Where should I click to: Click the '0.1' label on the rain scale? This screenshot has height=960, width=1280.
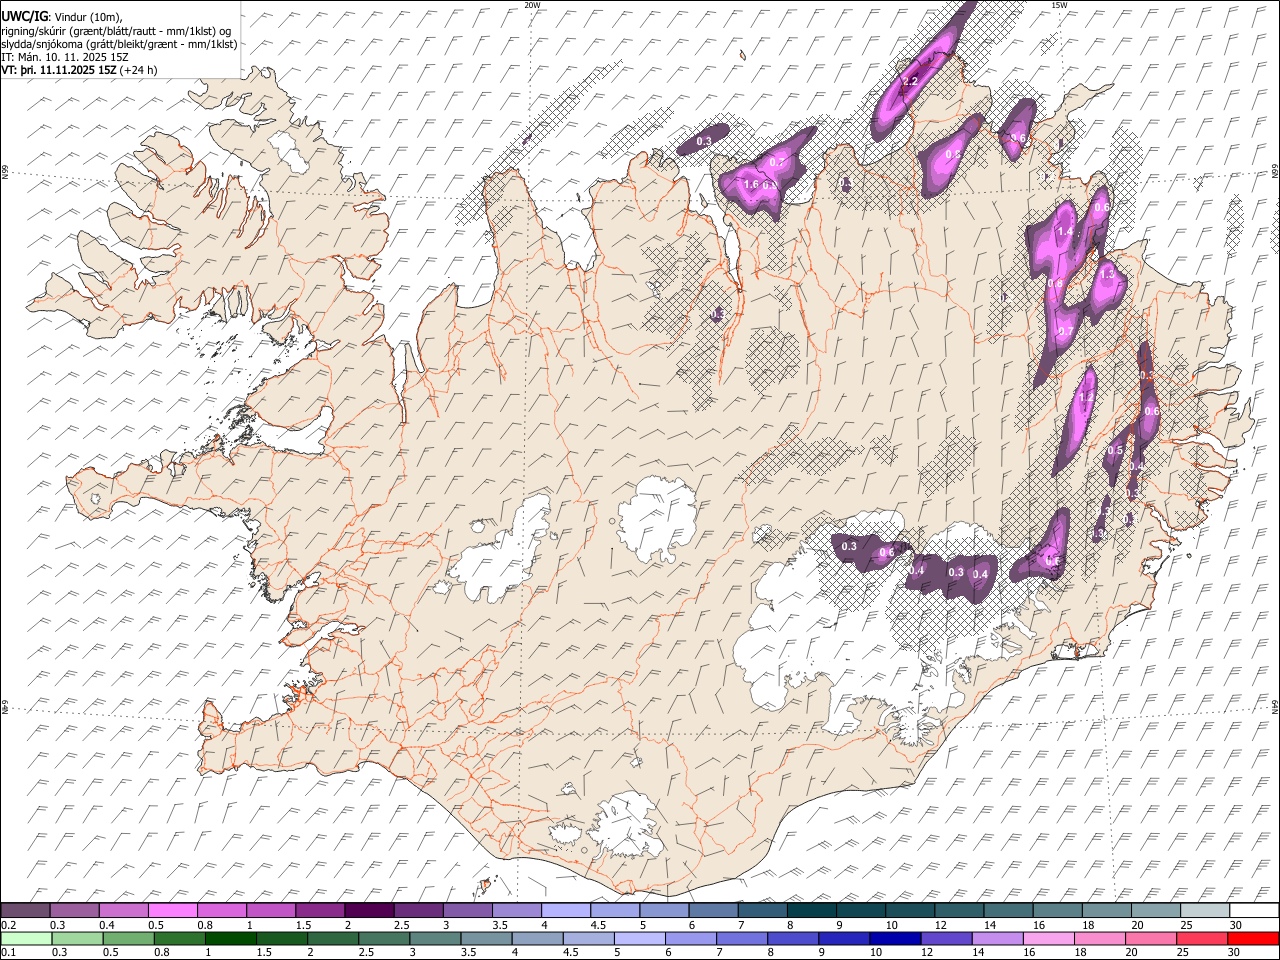pyautogui.click(x=8, y=953)
